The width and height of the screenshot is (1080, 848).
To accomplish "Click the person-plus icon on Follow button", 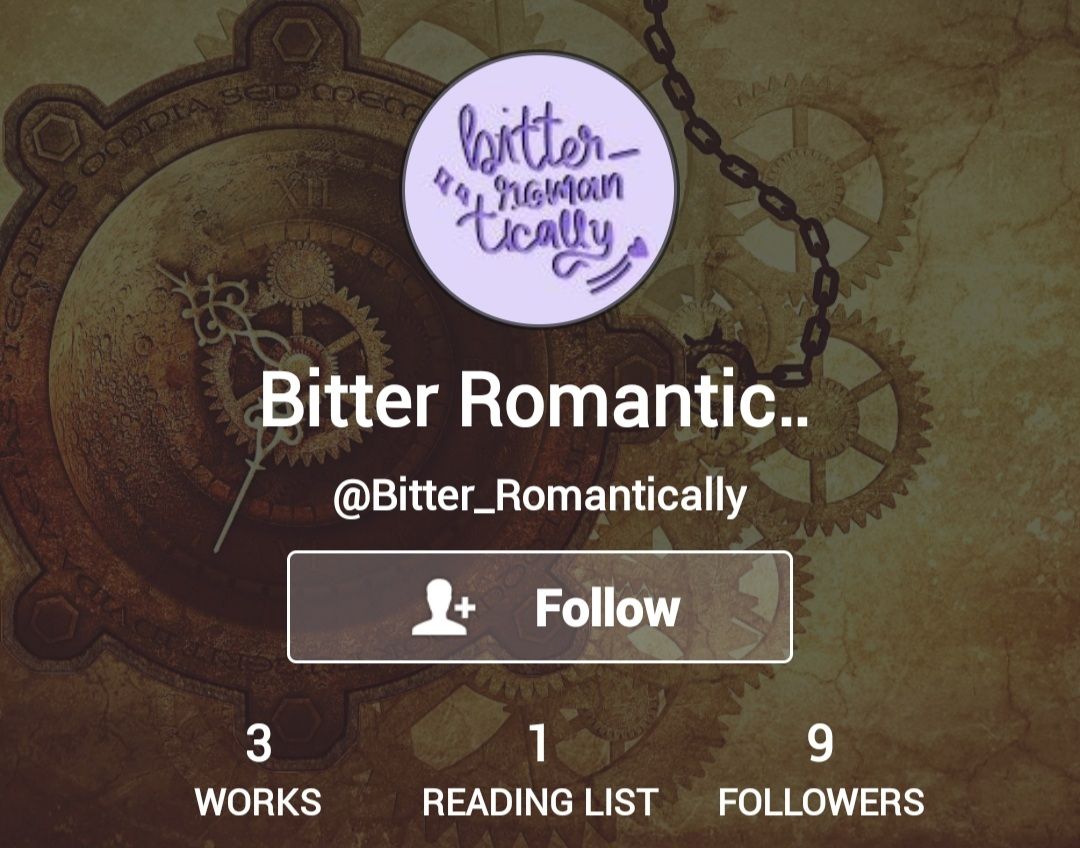I will pos(444,607).
